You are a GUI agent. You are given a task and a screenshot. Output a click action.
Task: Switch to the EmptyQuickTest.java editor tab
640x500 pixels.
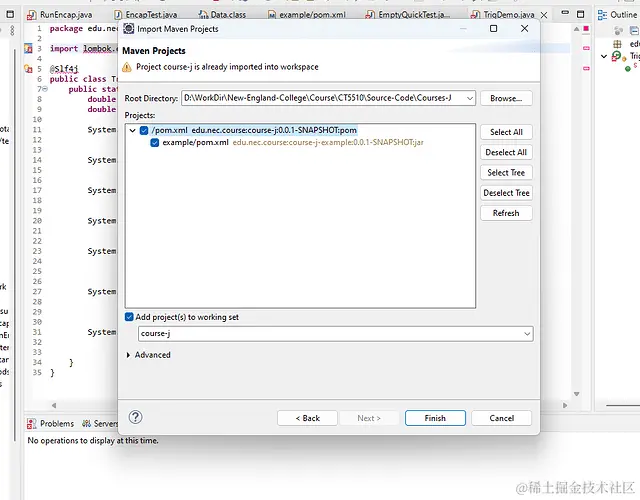point(408,15)
